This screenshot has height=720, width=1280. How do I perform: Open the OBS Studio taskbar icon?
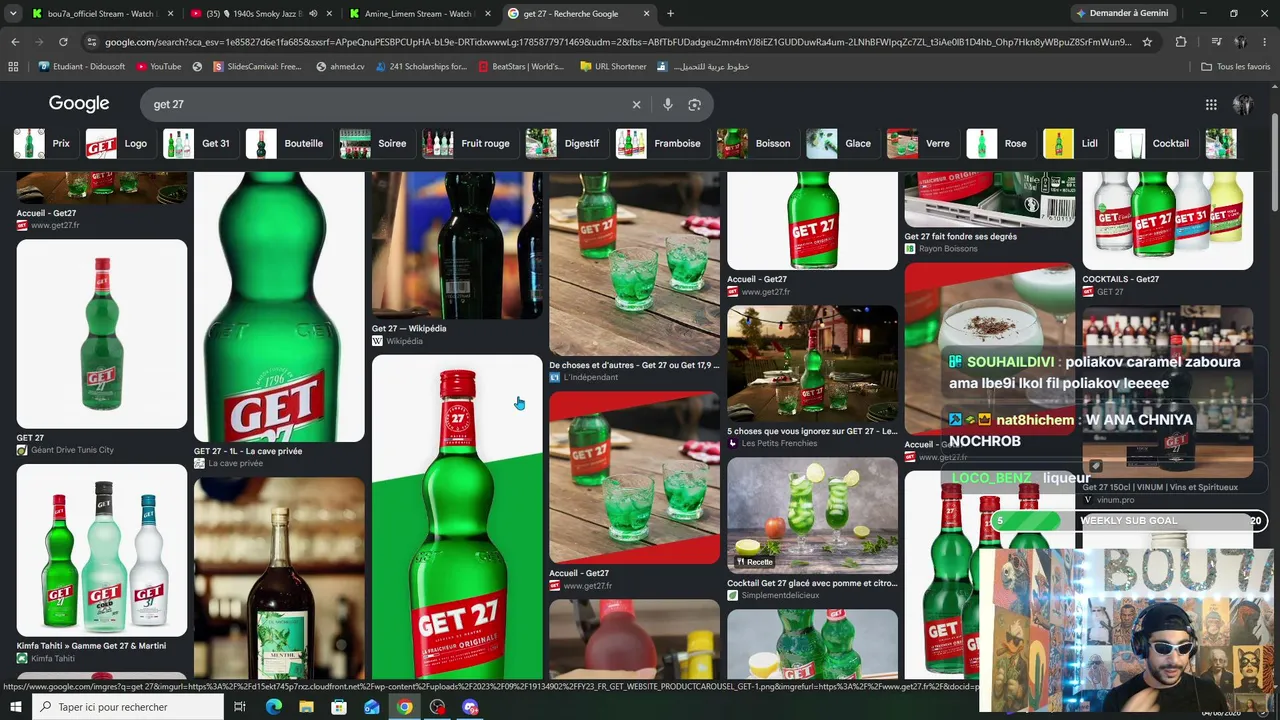pyautogui.click(x=437, y=707)
